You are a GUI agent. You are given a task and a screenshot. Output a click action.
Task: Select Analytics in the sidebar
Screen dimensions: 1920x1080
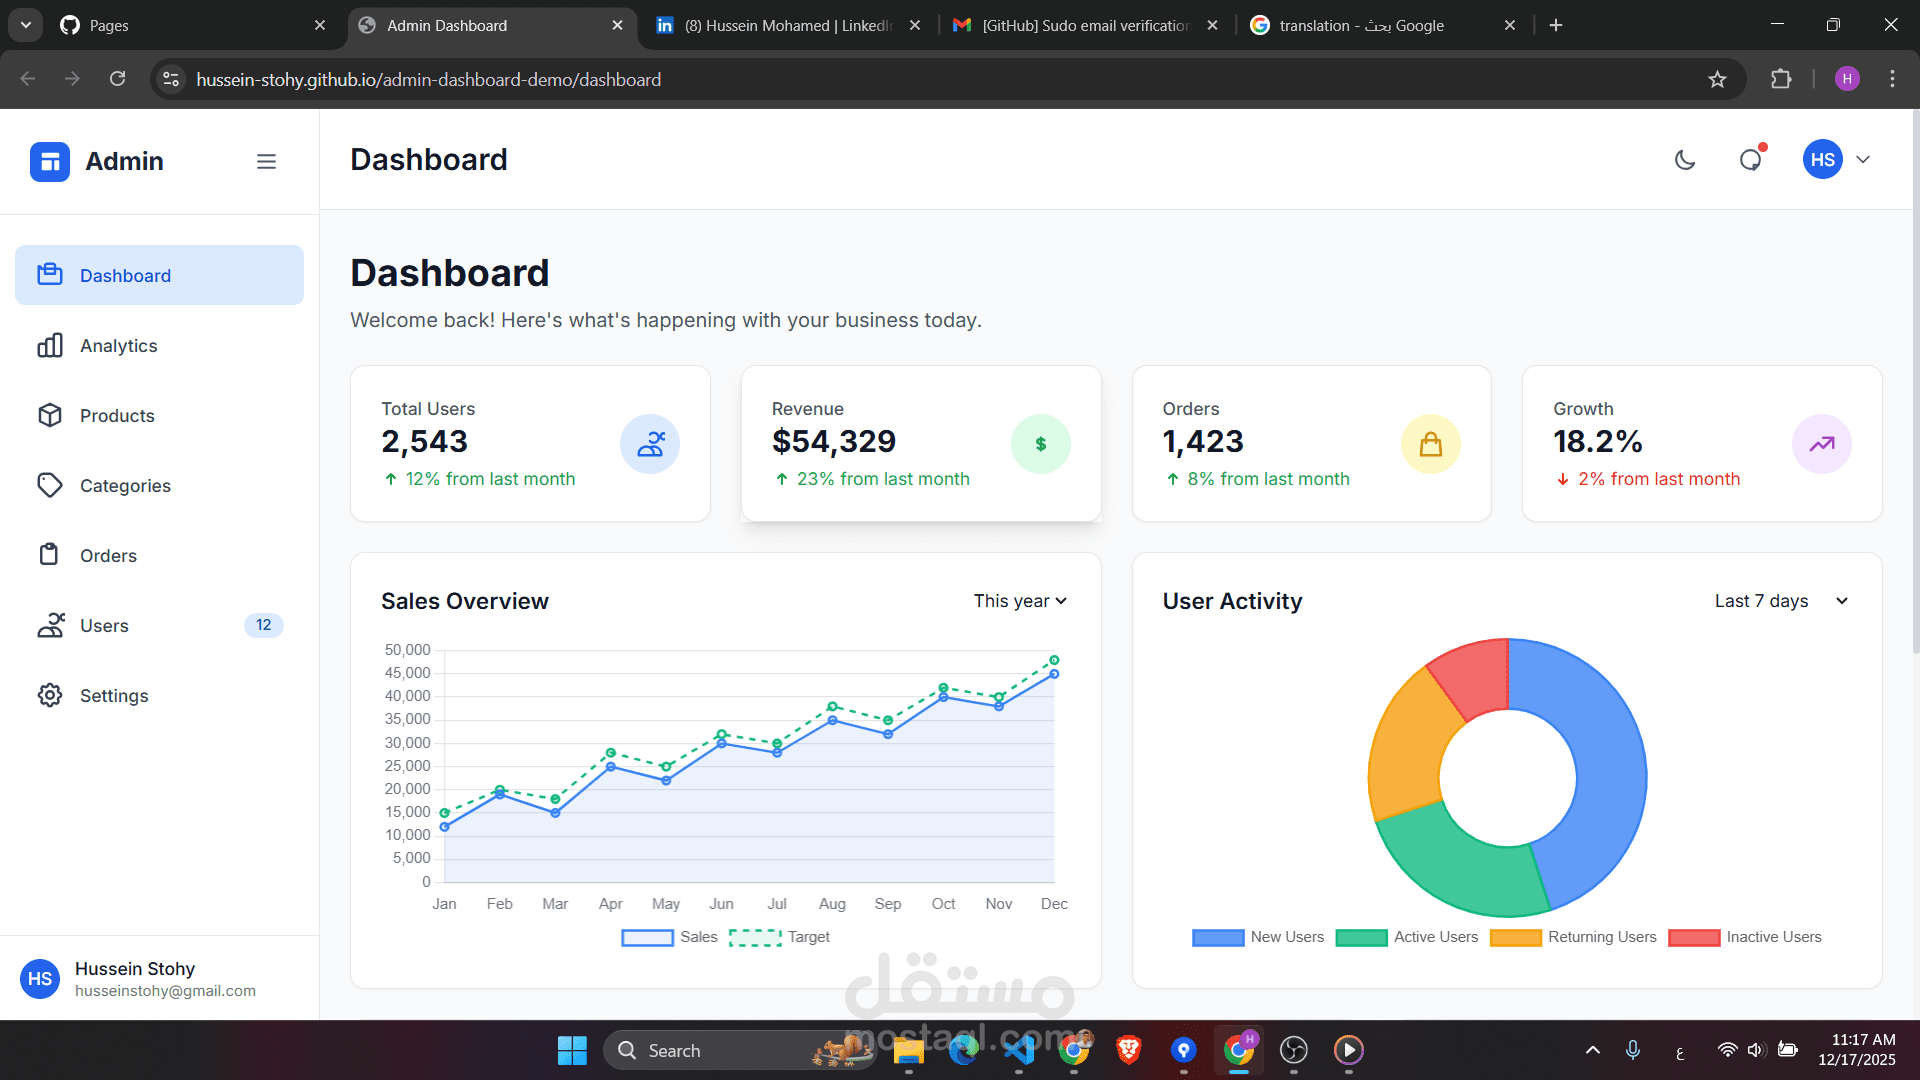tap(118, 345)
